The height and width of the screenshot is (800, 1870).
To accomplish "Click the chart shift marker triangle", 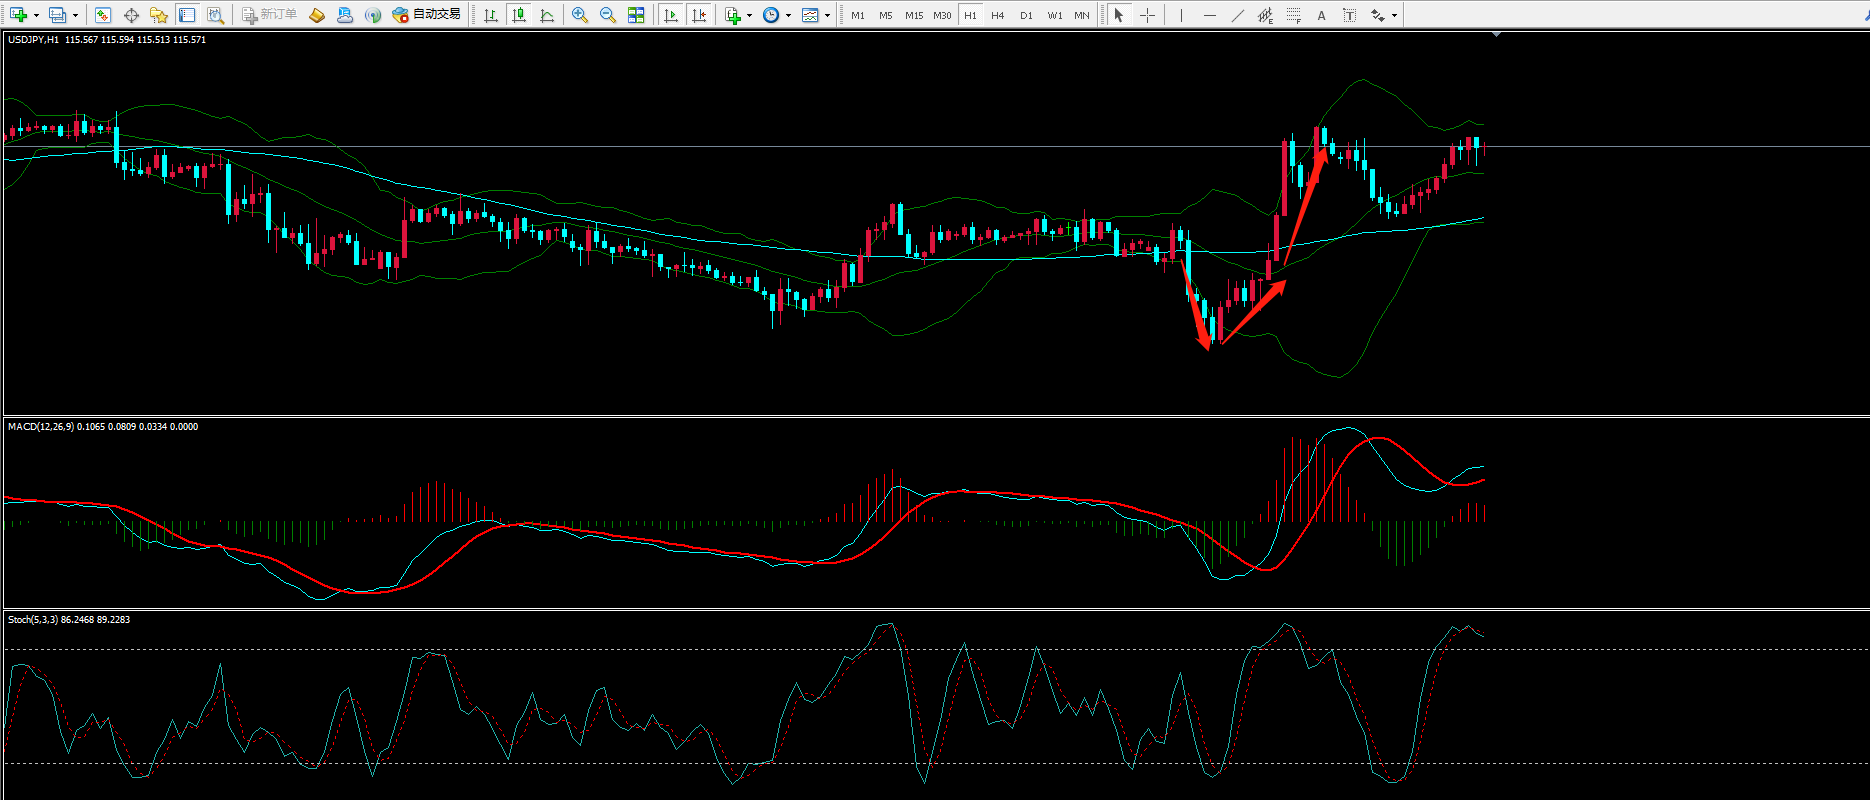I will click(1496, 35).
